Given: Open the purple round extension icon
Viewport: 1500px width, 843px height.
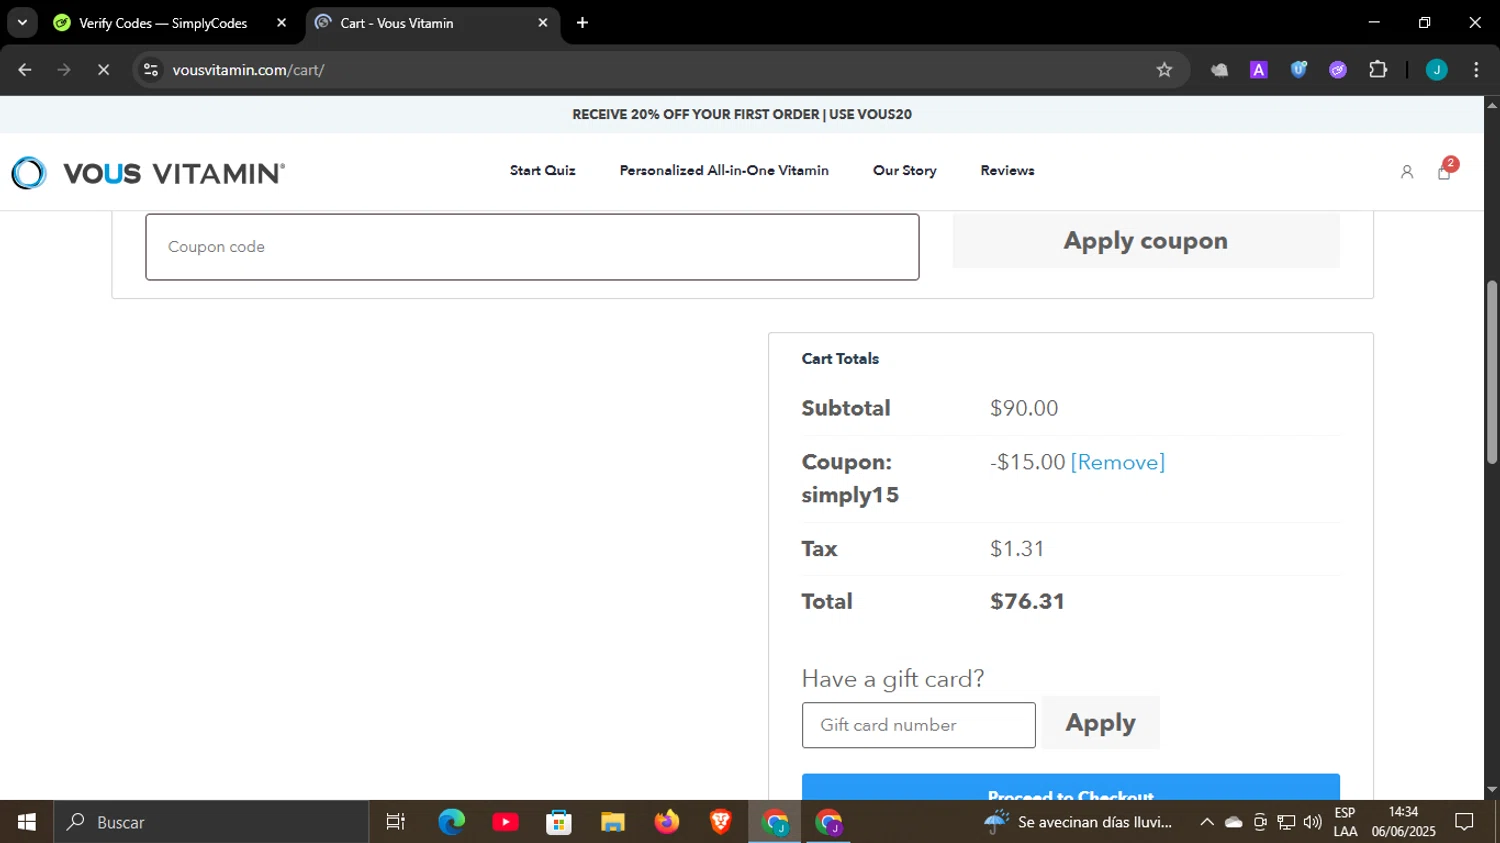Looking at the screenshot, I should click(x=1338, y=70).
